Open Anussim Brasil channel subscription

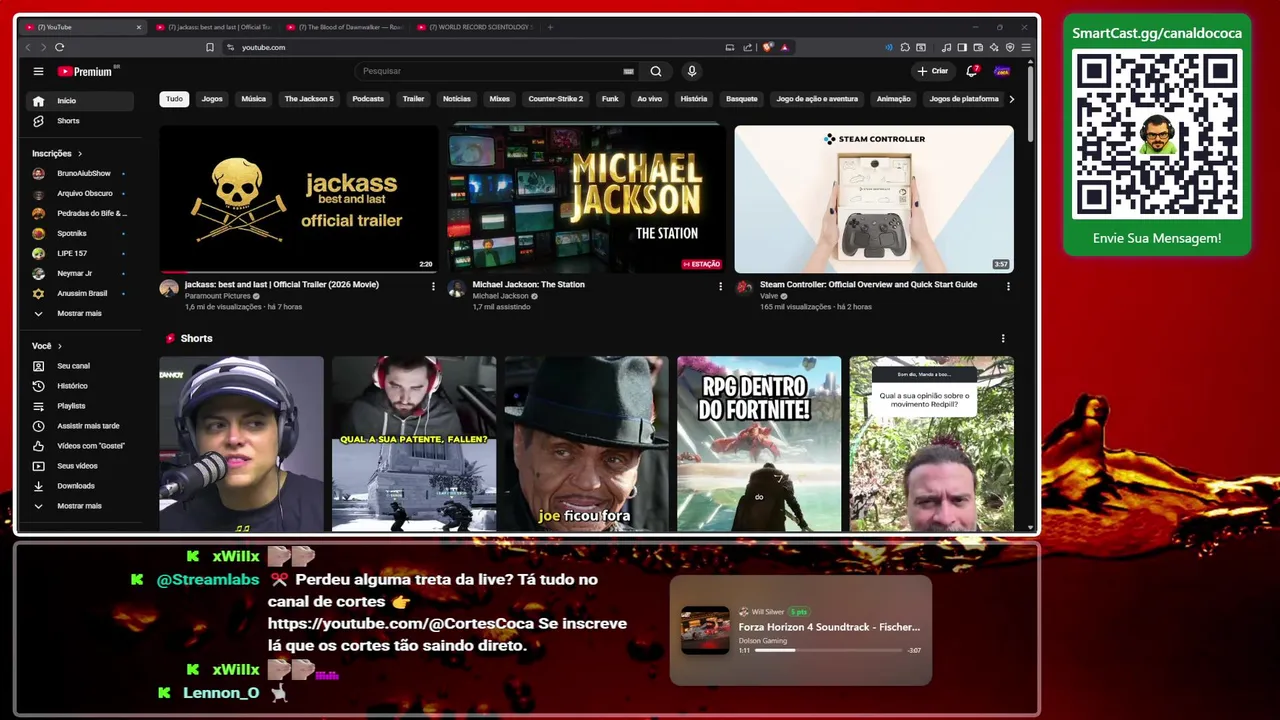coord(79,294)
